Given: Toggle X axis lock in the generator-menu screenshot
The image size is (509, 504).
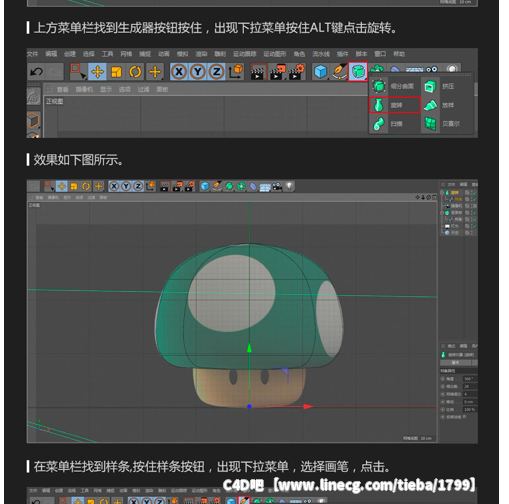Looking at the screenshot, I should point(179,72).
